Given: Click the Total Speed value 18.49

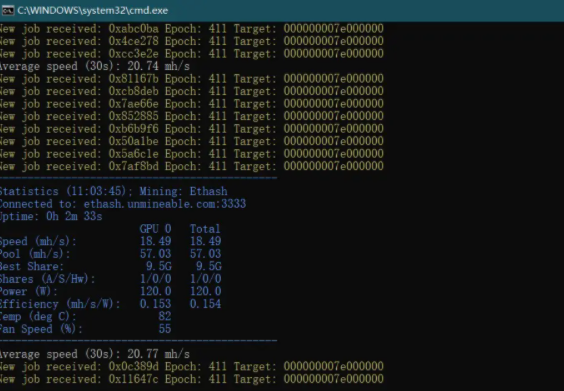Looking at the screenshot, I should tap(205, 241).
